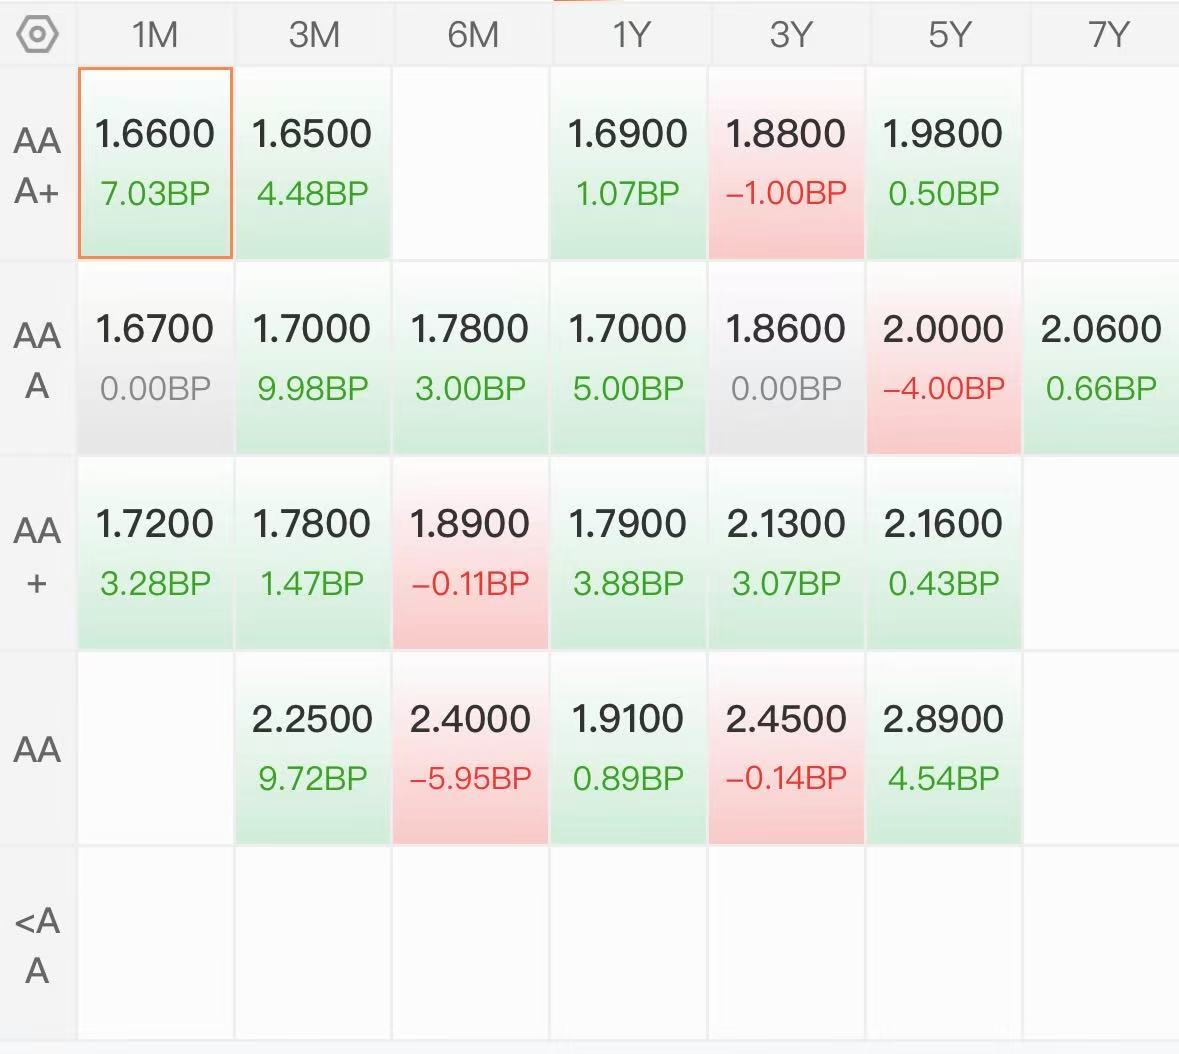Select the AAA 5Y cell showing 2.0000
Viewport: 1179px width, 1054px height.
click(x=944, y=358)
